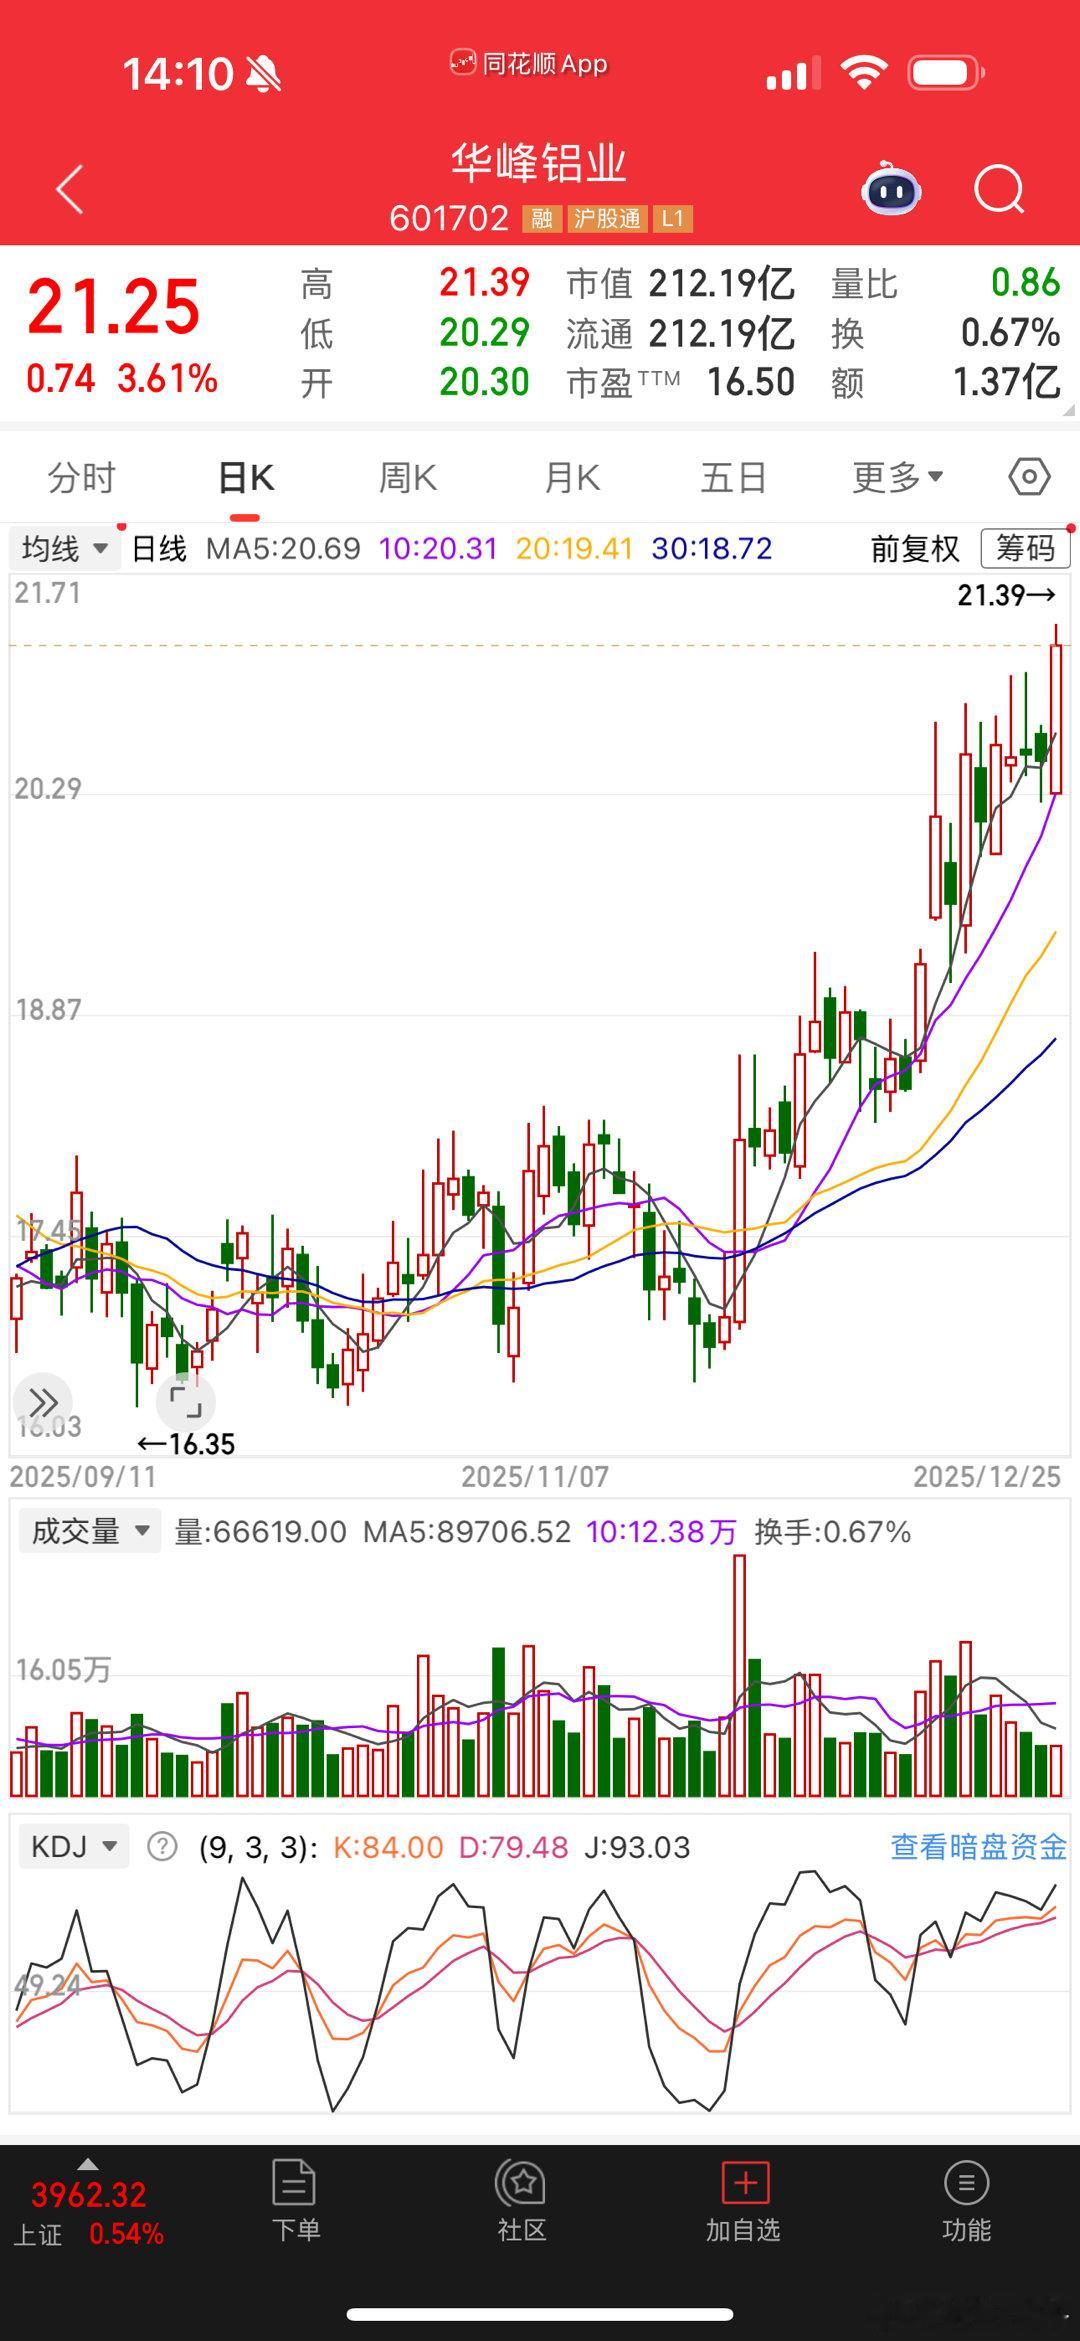Tap the current price 21.25
The image size is (1080, 2341).
point(114,306)
